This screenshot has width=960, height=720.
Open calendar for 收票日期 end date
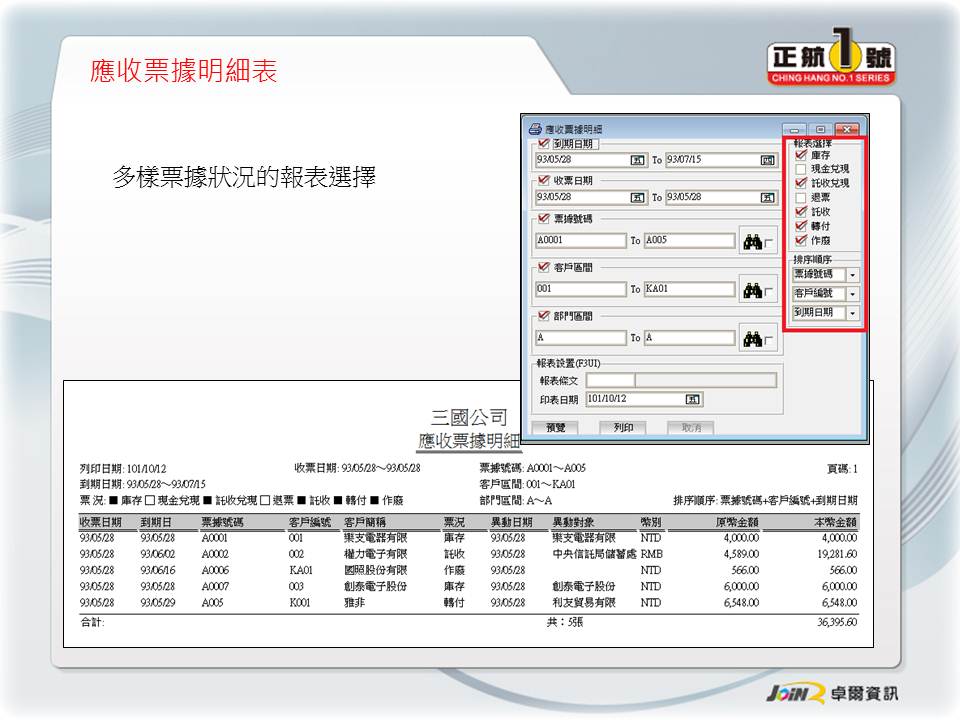[x=767, y=198]
